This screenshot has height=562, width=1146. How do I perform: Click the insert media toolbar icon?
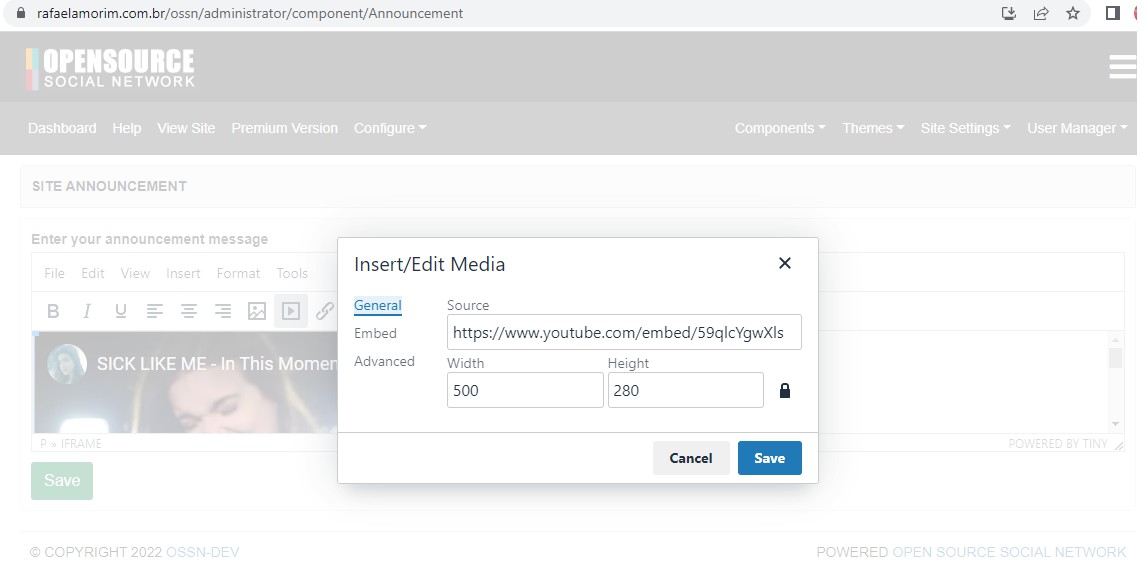(291, 311)
